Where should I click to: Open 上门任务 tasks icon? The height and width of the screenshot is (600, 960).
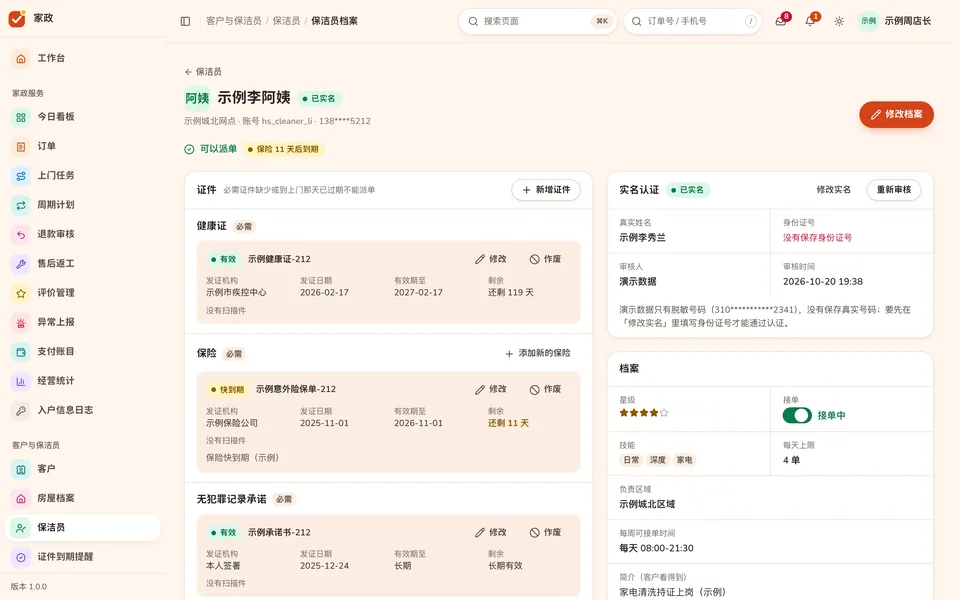click(21, 176)
